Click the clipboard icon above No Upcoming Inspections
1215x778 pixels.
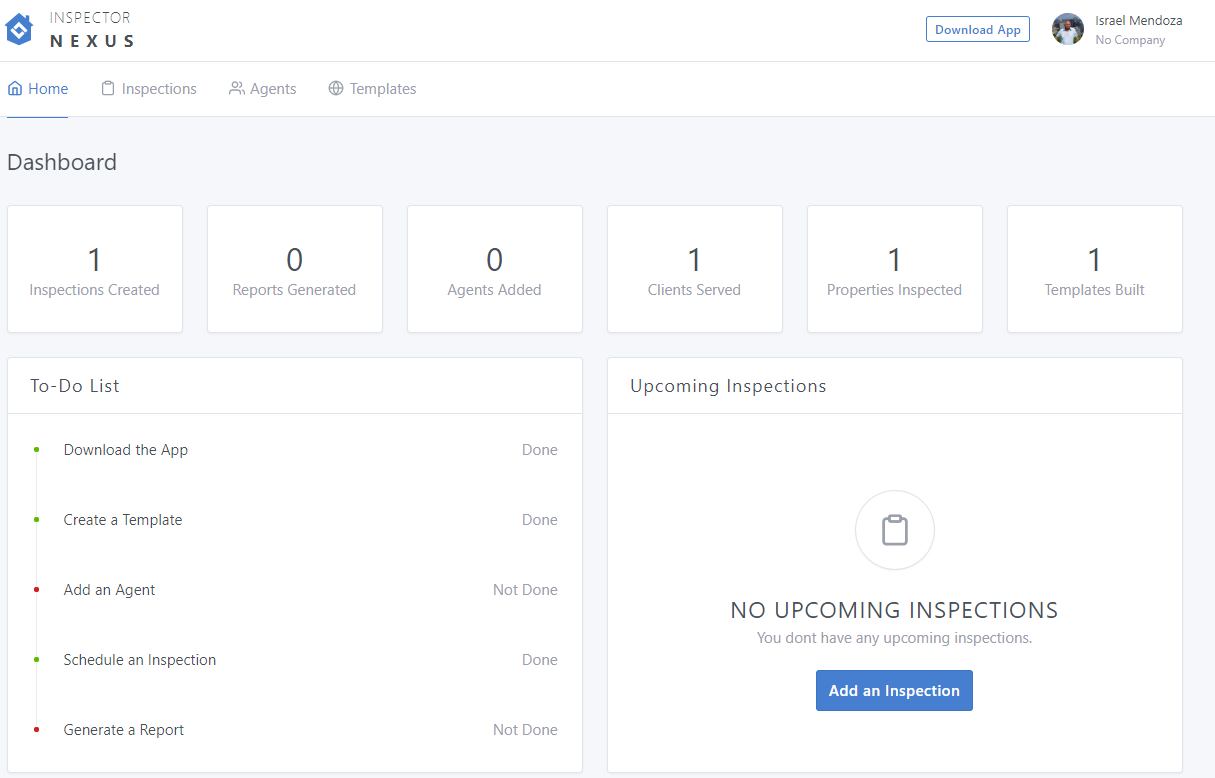coord(894,530)
